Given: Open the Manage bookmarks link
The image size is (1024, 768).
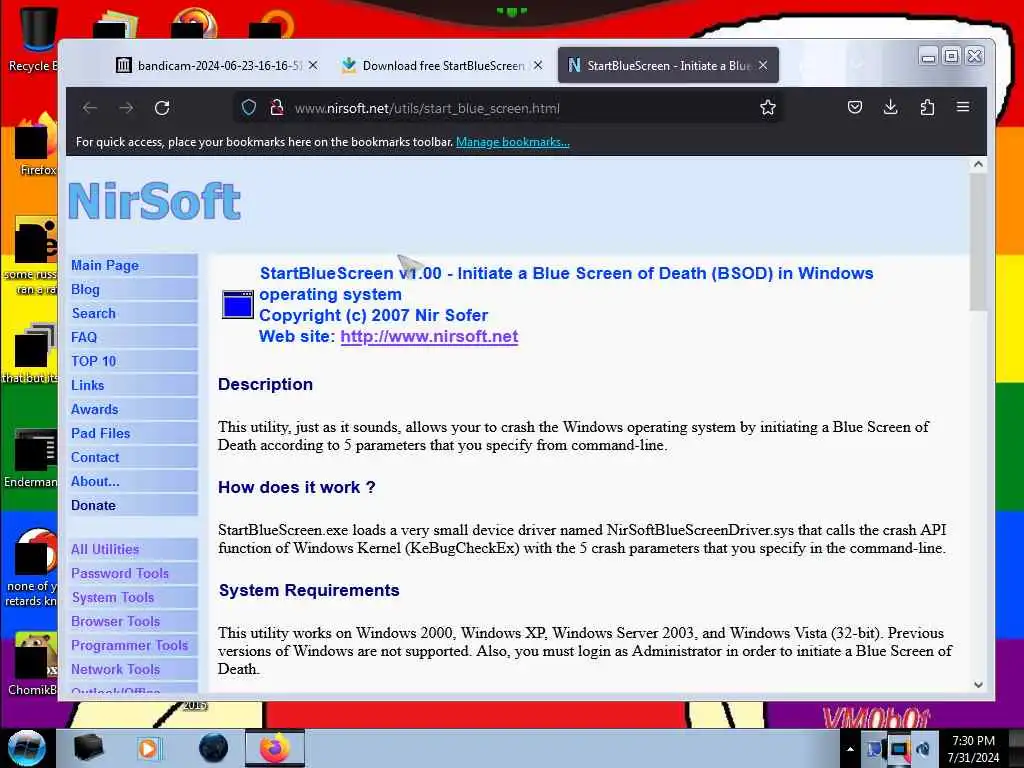Looking at the screenshot, I should (513, 142).
